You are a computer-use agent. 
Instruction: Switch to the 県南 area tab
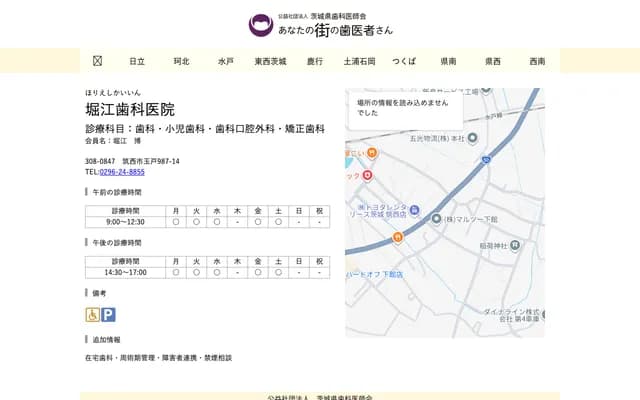[x=448, y=61]
